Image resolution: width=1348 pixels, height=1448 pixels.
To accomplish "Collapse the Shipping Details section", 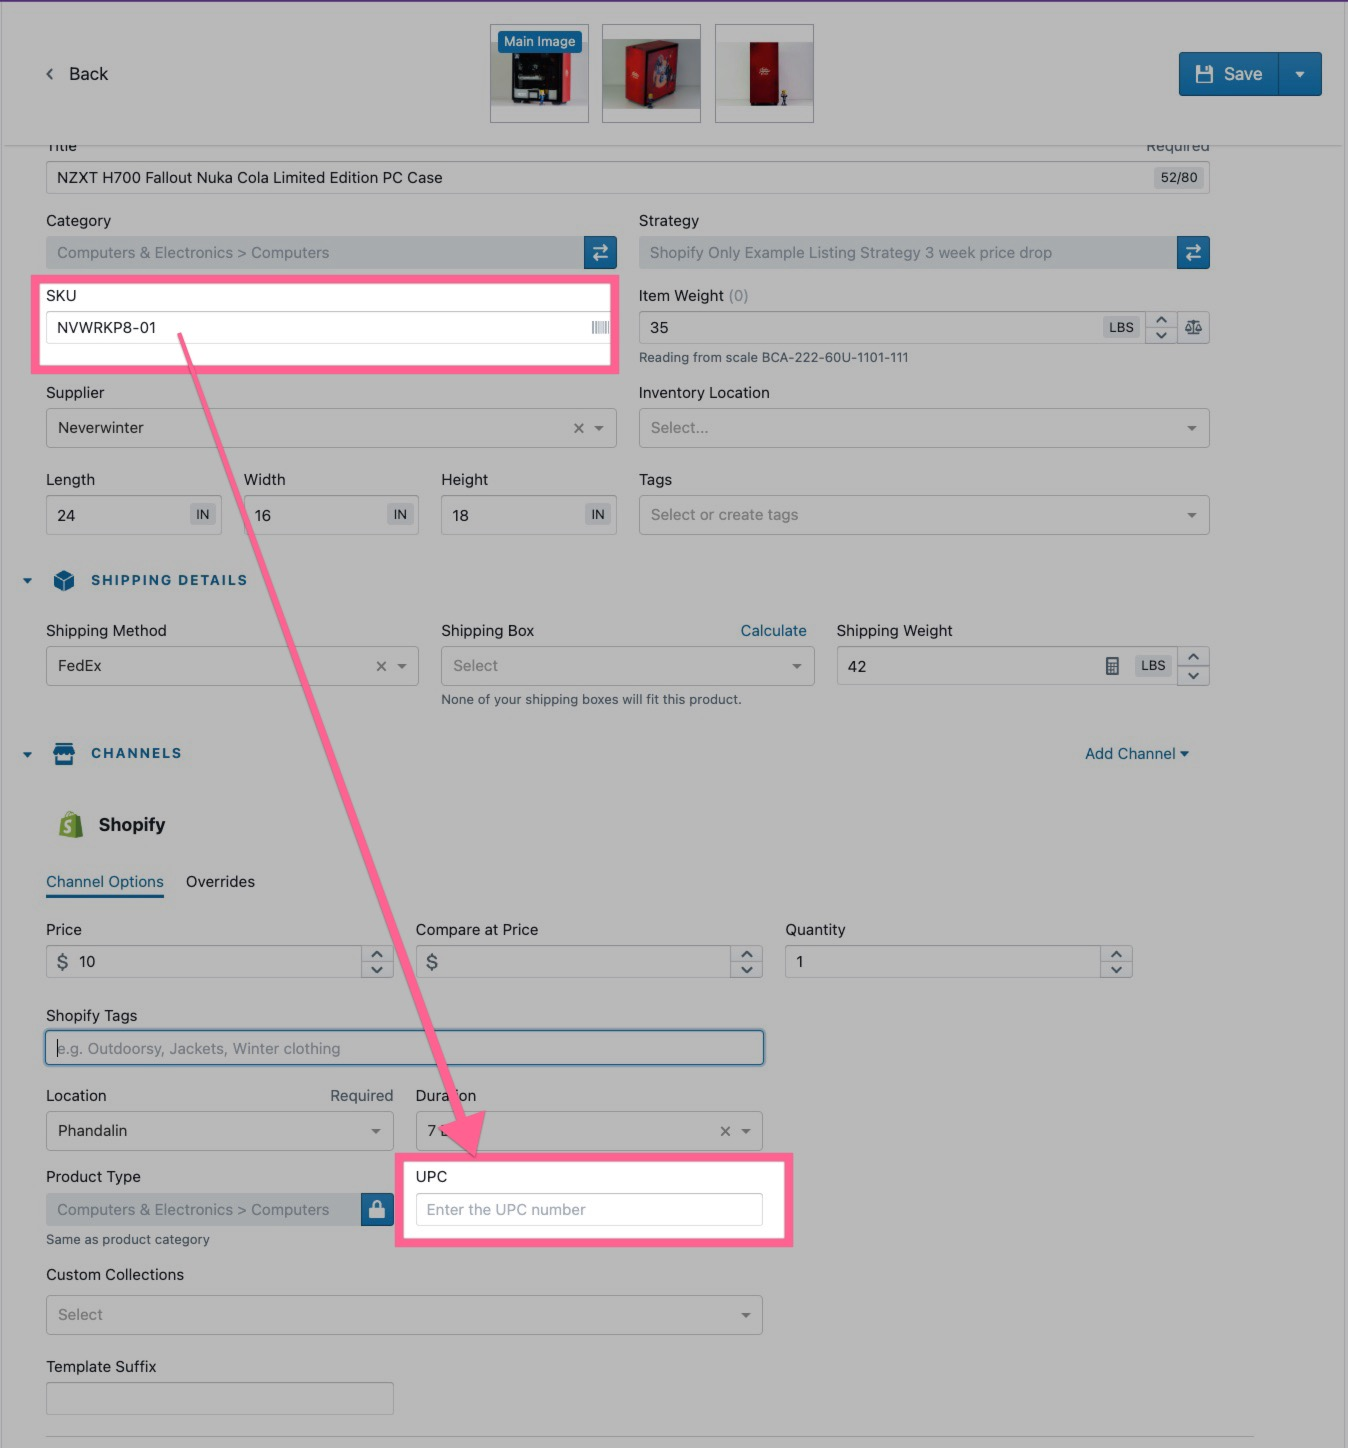I will pyautogui.click(x=28, y=580).
